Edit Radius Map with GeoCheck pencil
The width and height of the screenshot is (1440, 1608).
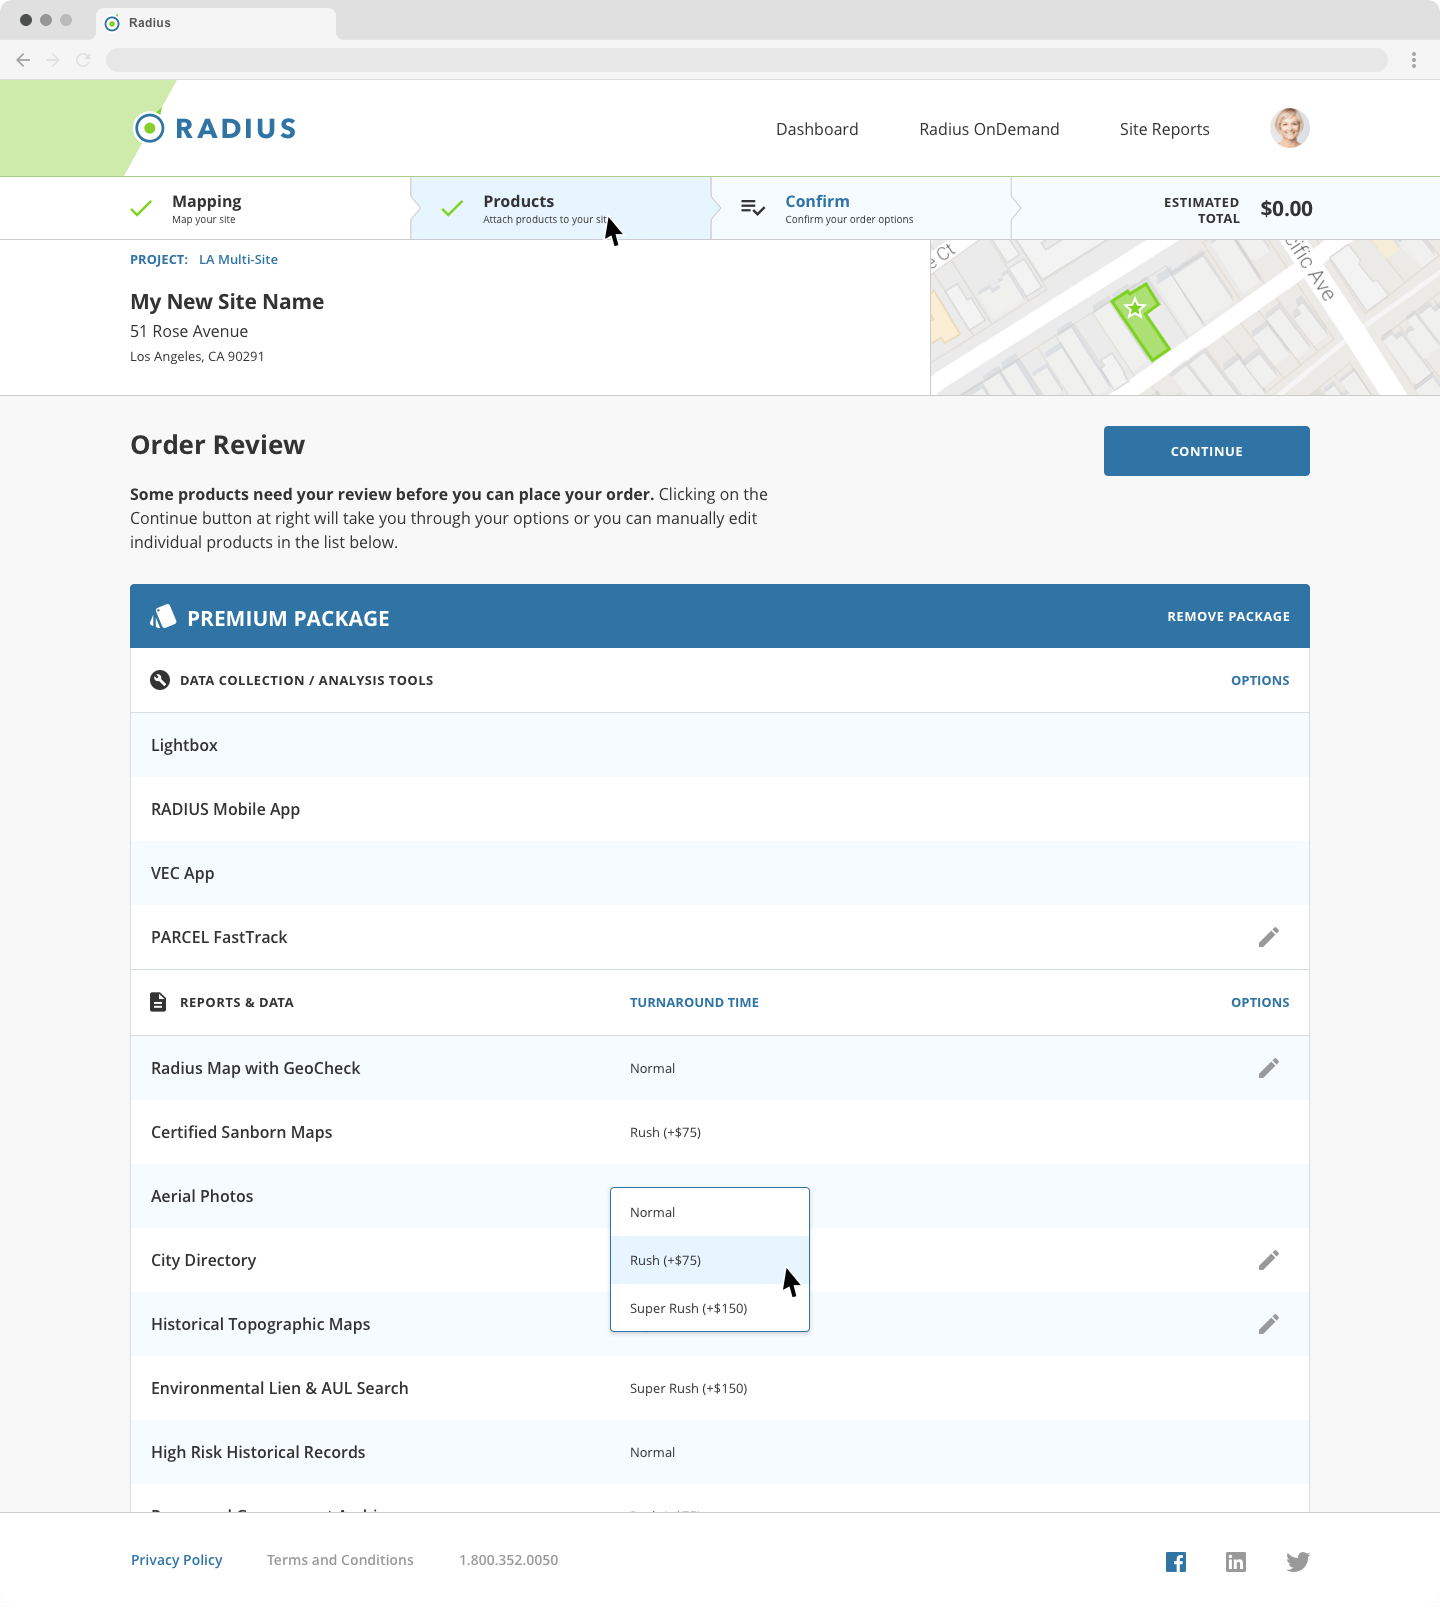click(1269, 1068)
